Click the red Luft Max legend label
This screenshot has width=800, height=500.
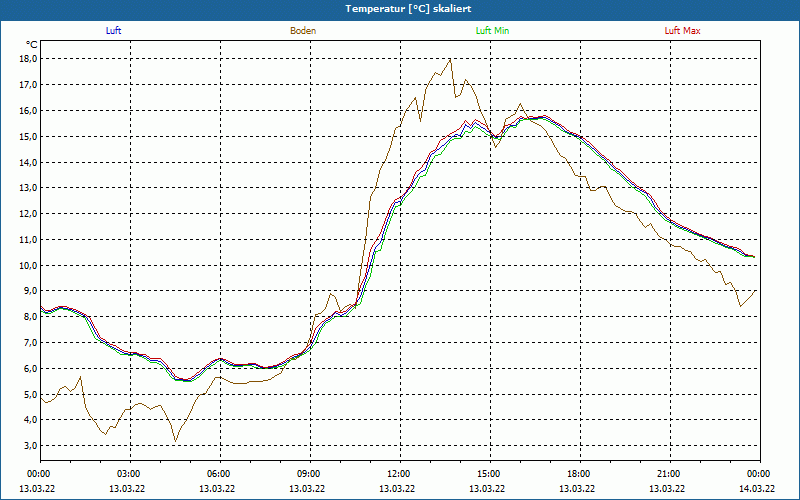click(x=682, y=31)
